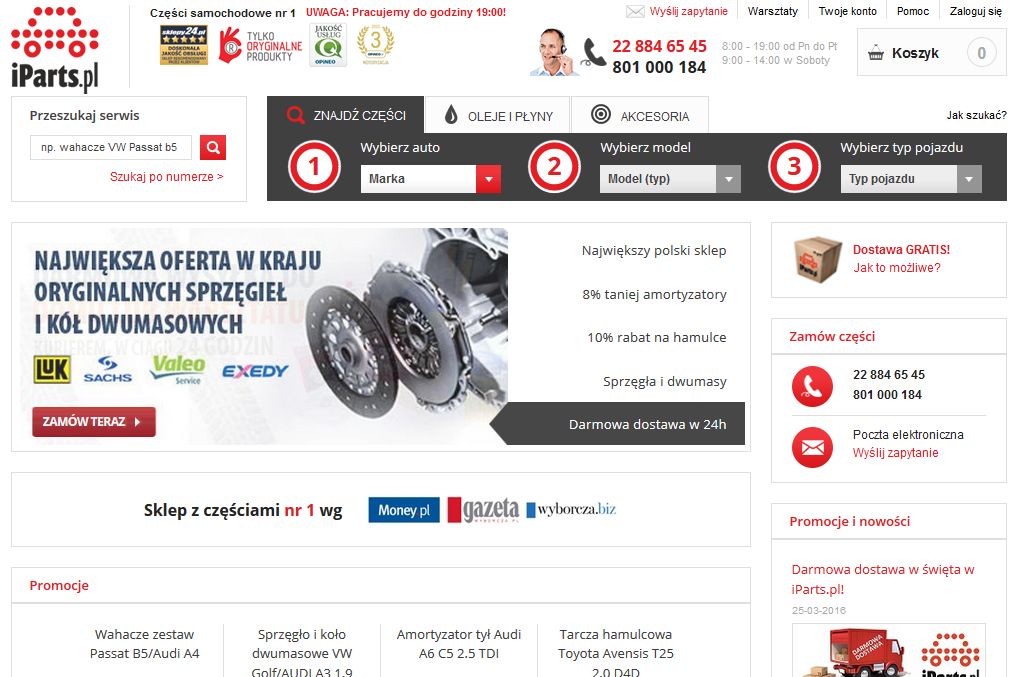Open the Pomoc menu item
The height and width of the screenshot is (677, 1016).
pos(912,11)
